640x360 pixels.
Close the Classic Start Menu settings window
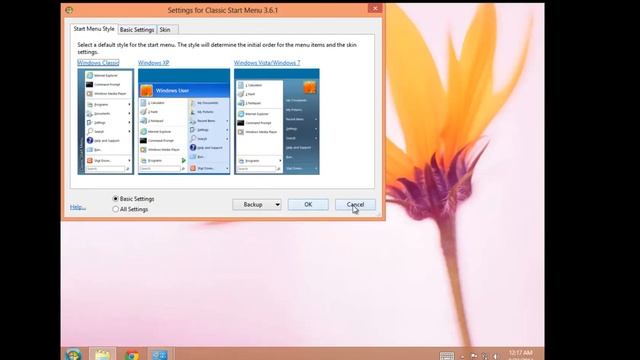(375, 9)
